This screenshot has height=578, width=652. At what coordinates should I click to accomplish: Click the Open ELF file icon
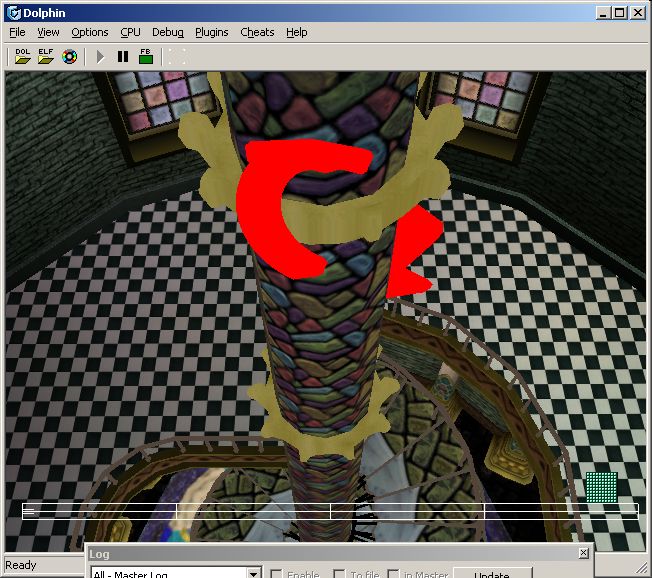46,57
